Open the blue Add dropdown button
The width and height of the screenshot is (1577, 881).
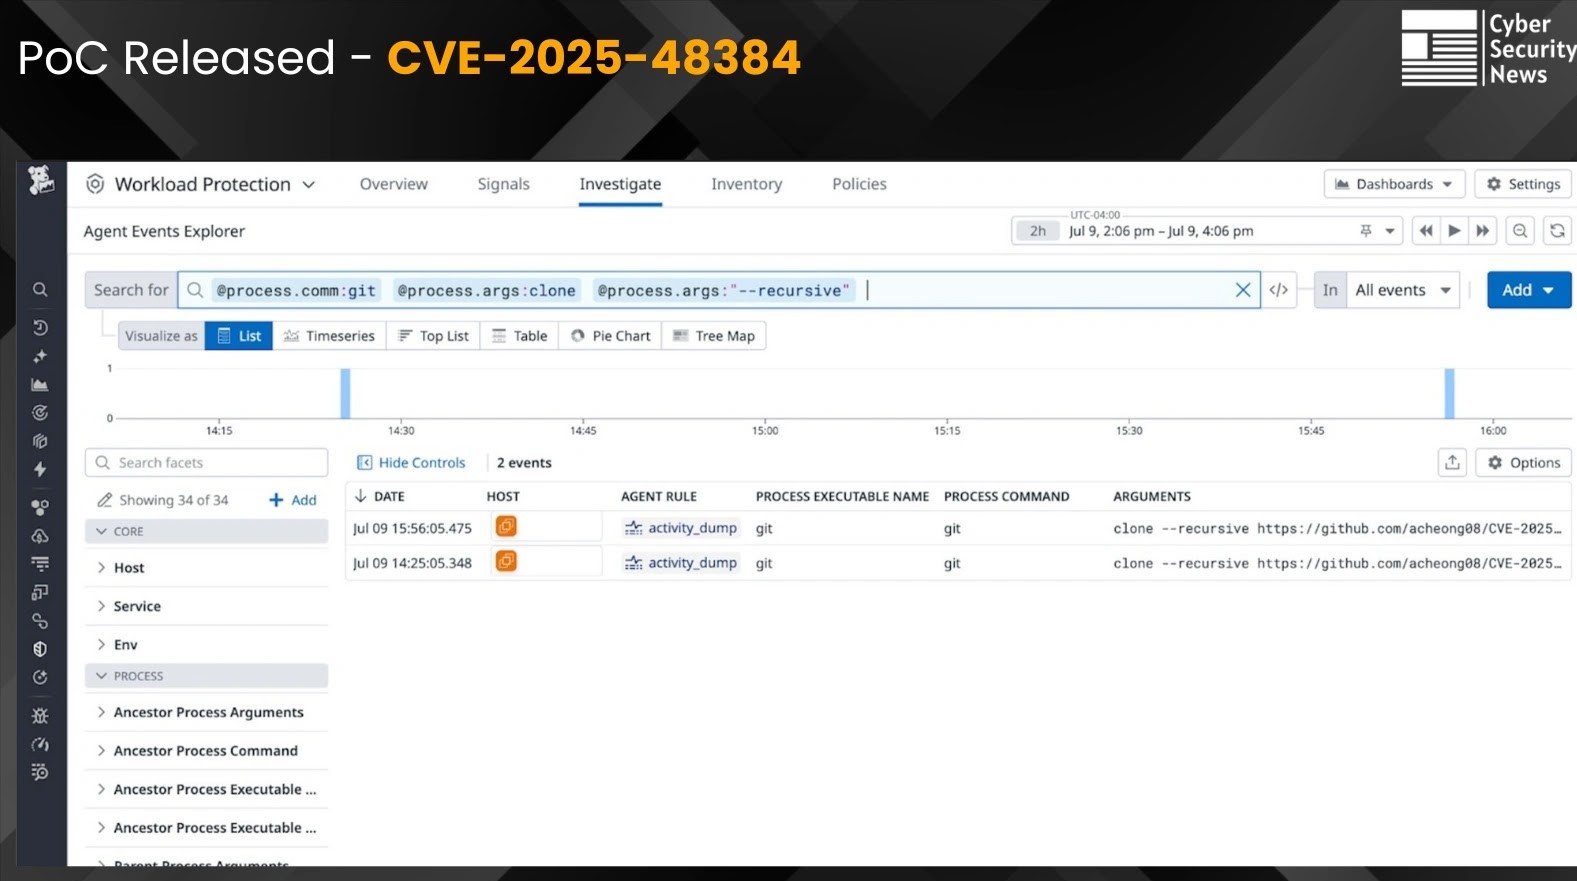pyautogui.click(x=1529, y=290)
